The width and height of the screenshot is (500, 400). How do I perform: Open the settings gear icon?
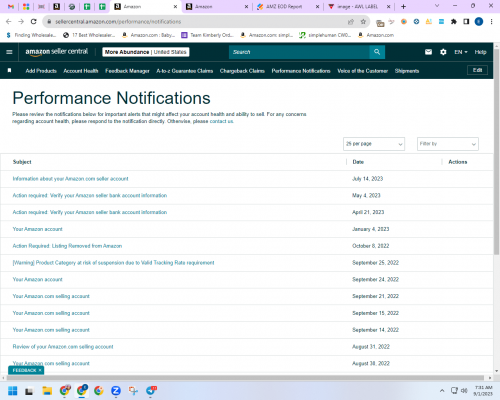443,52
